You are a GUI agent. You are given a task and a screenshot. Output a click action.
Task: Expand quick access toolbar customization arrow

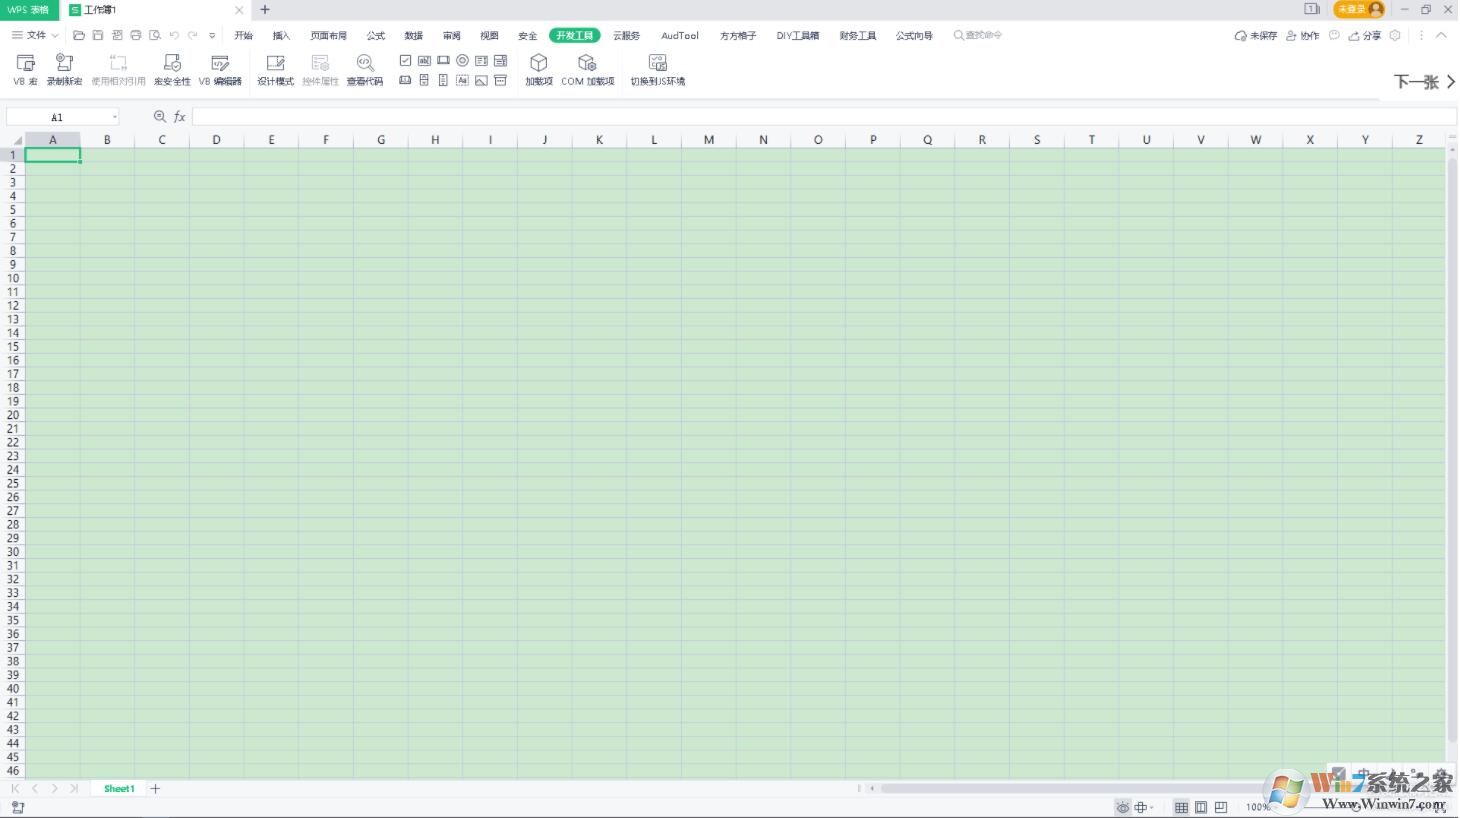[x=212, y=36]
